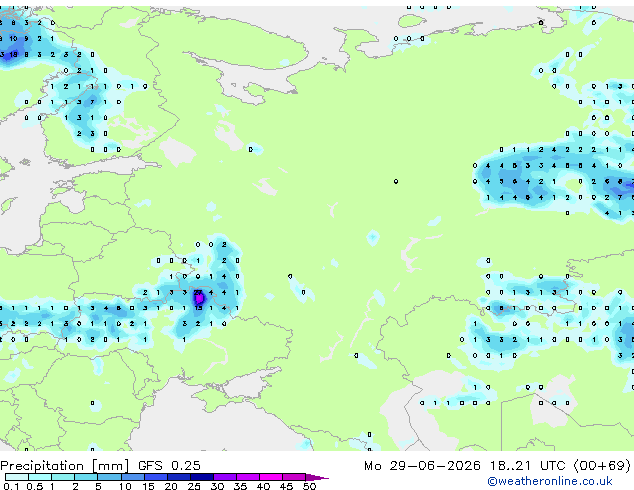
Task: Click the legend label '0.1'
Action: pos(11,486)
